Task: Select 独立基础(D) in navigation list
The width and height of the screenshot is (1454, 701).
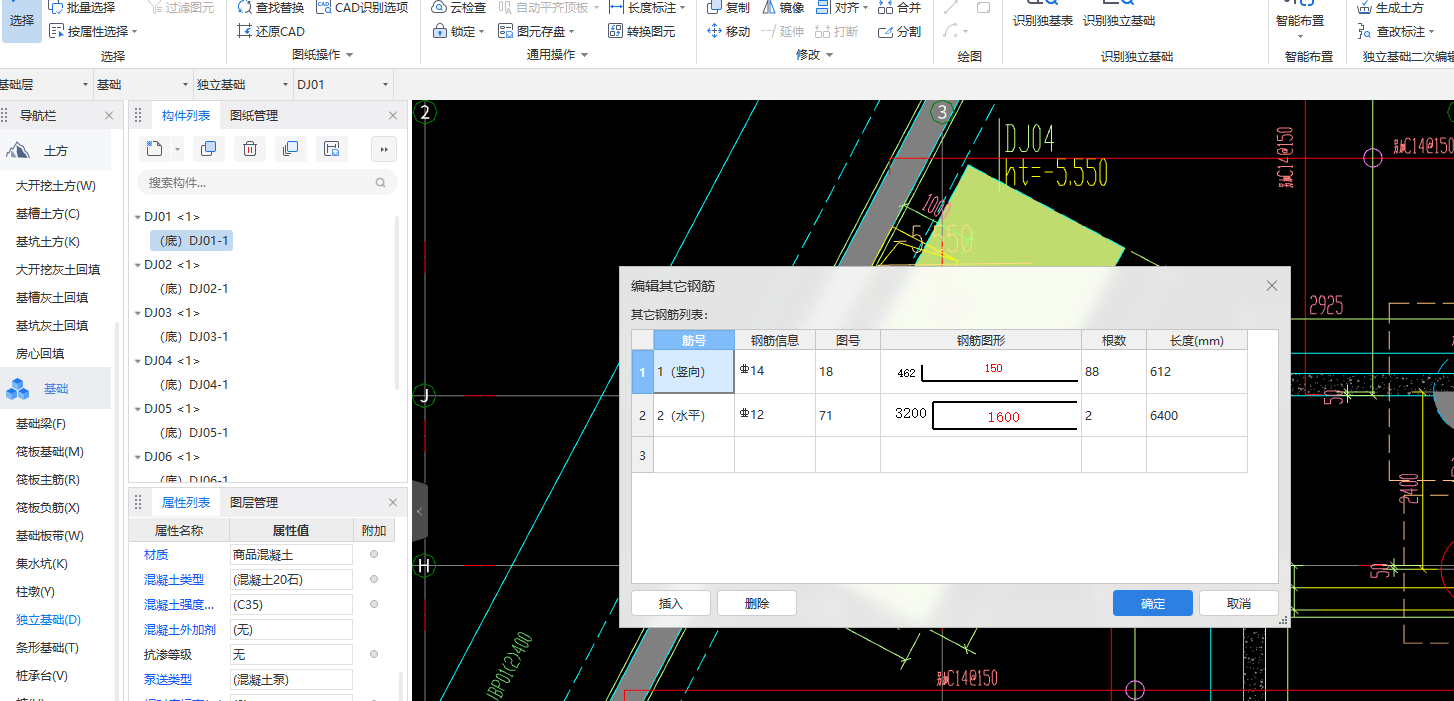Action: coord(48,620)
